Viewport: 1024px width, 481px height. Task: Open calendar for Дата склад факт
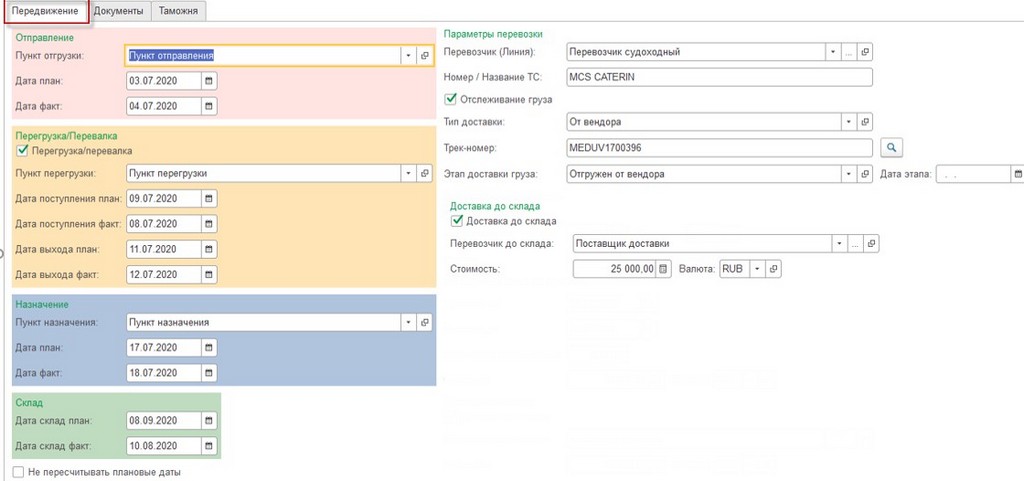(209, 445)
